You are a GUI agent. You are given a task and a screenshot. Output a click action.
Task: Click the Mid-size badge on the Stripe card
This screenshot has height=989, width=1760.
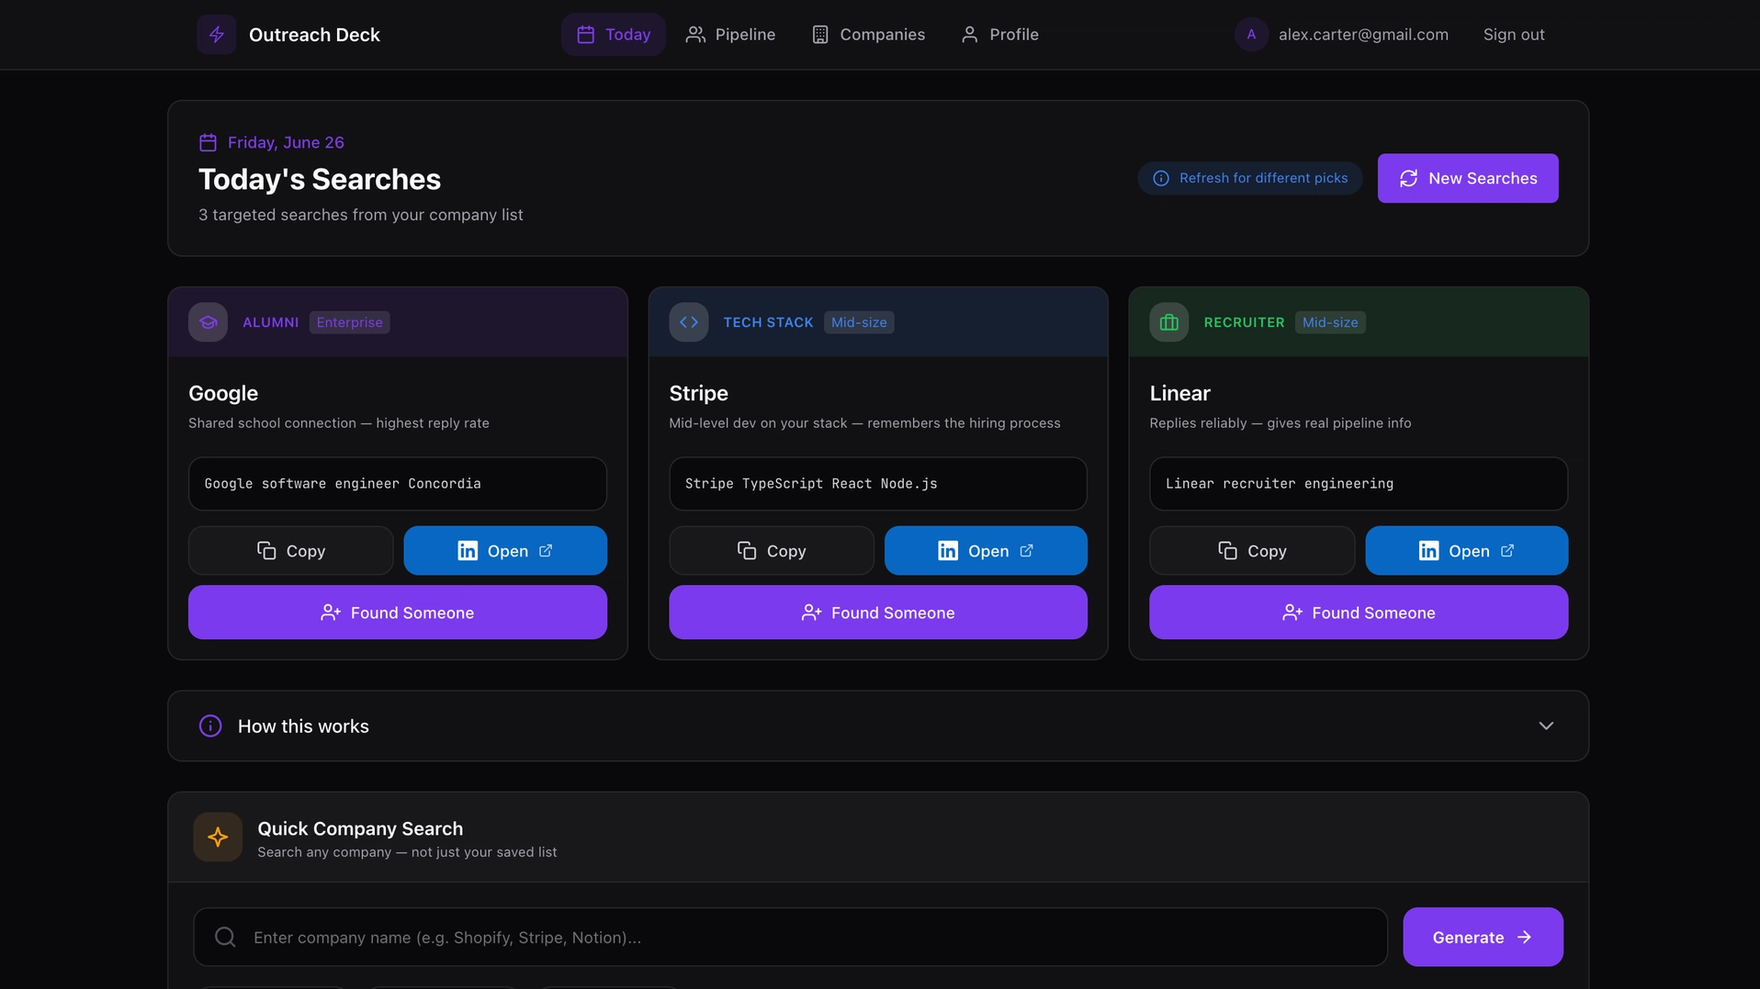859,322
